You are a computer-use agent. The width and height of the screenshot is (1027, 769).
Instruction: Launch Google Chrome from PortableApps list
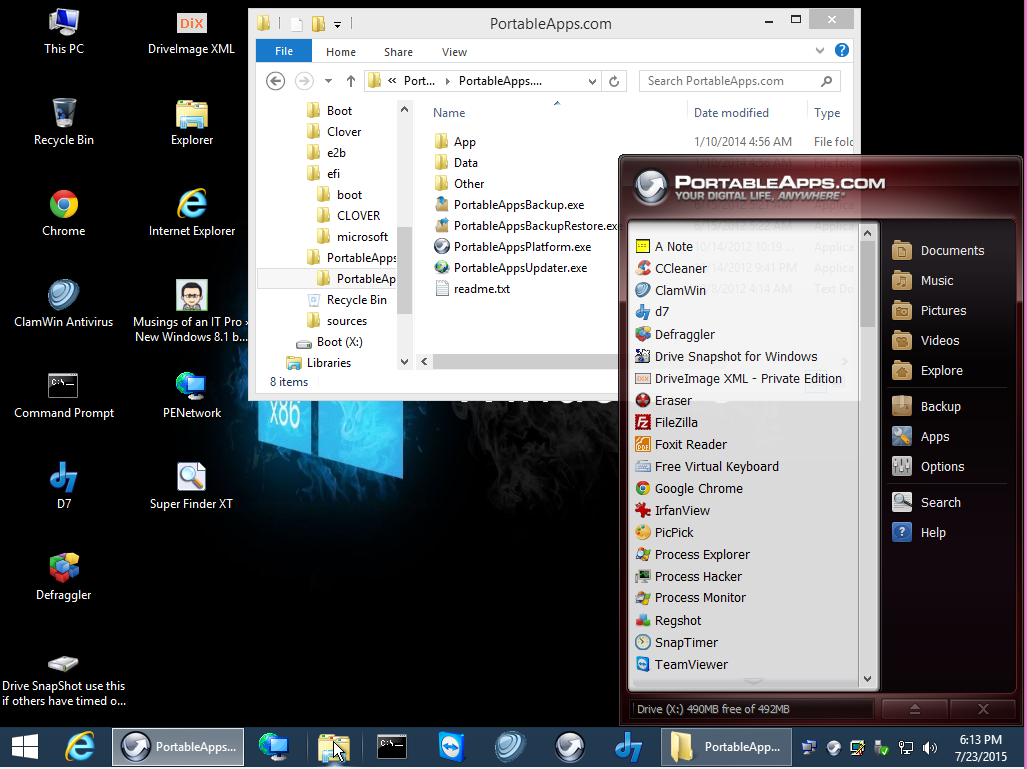(x=689, y=489)
